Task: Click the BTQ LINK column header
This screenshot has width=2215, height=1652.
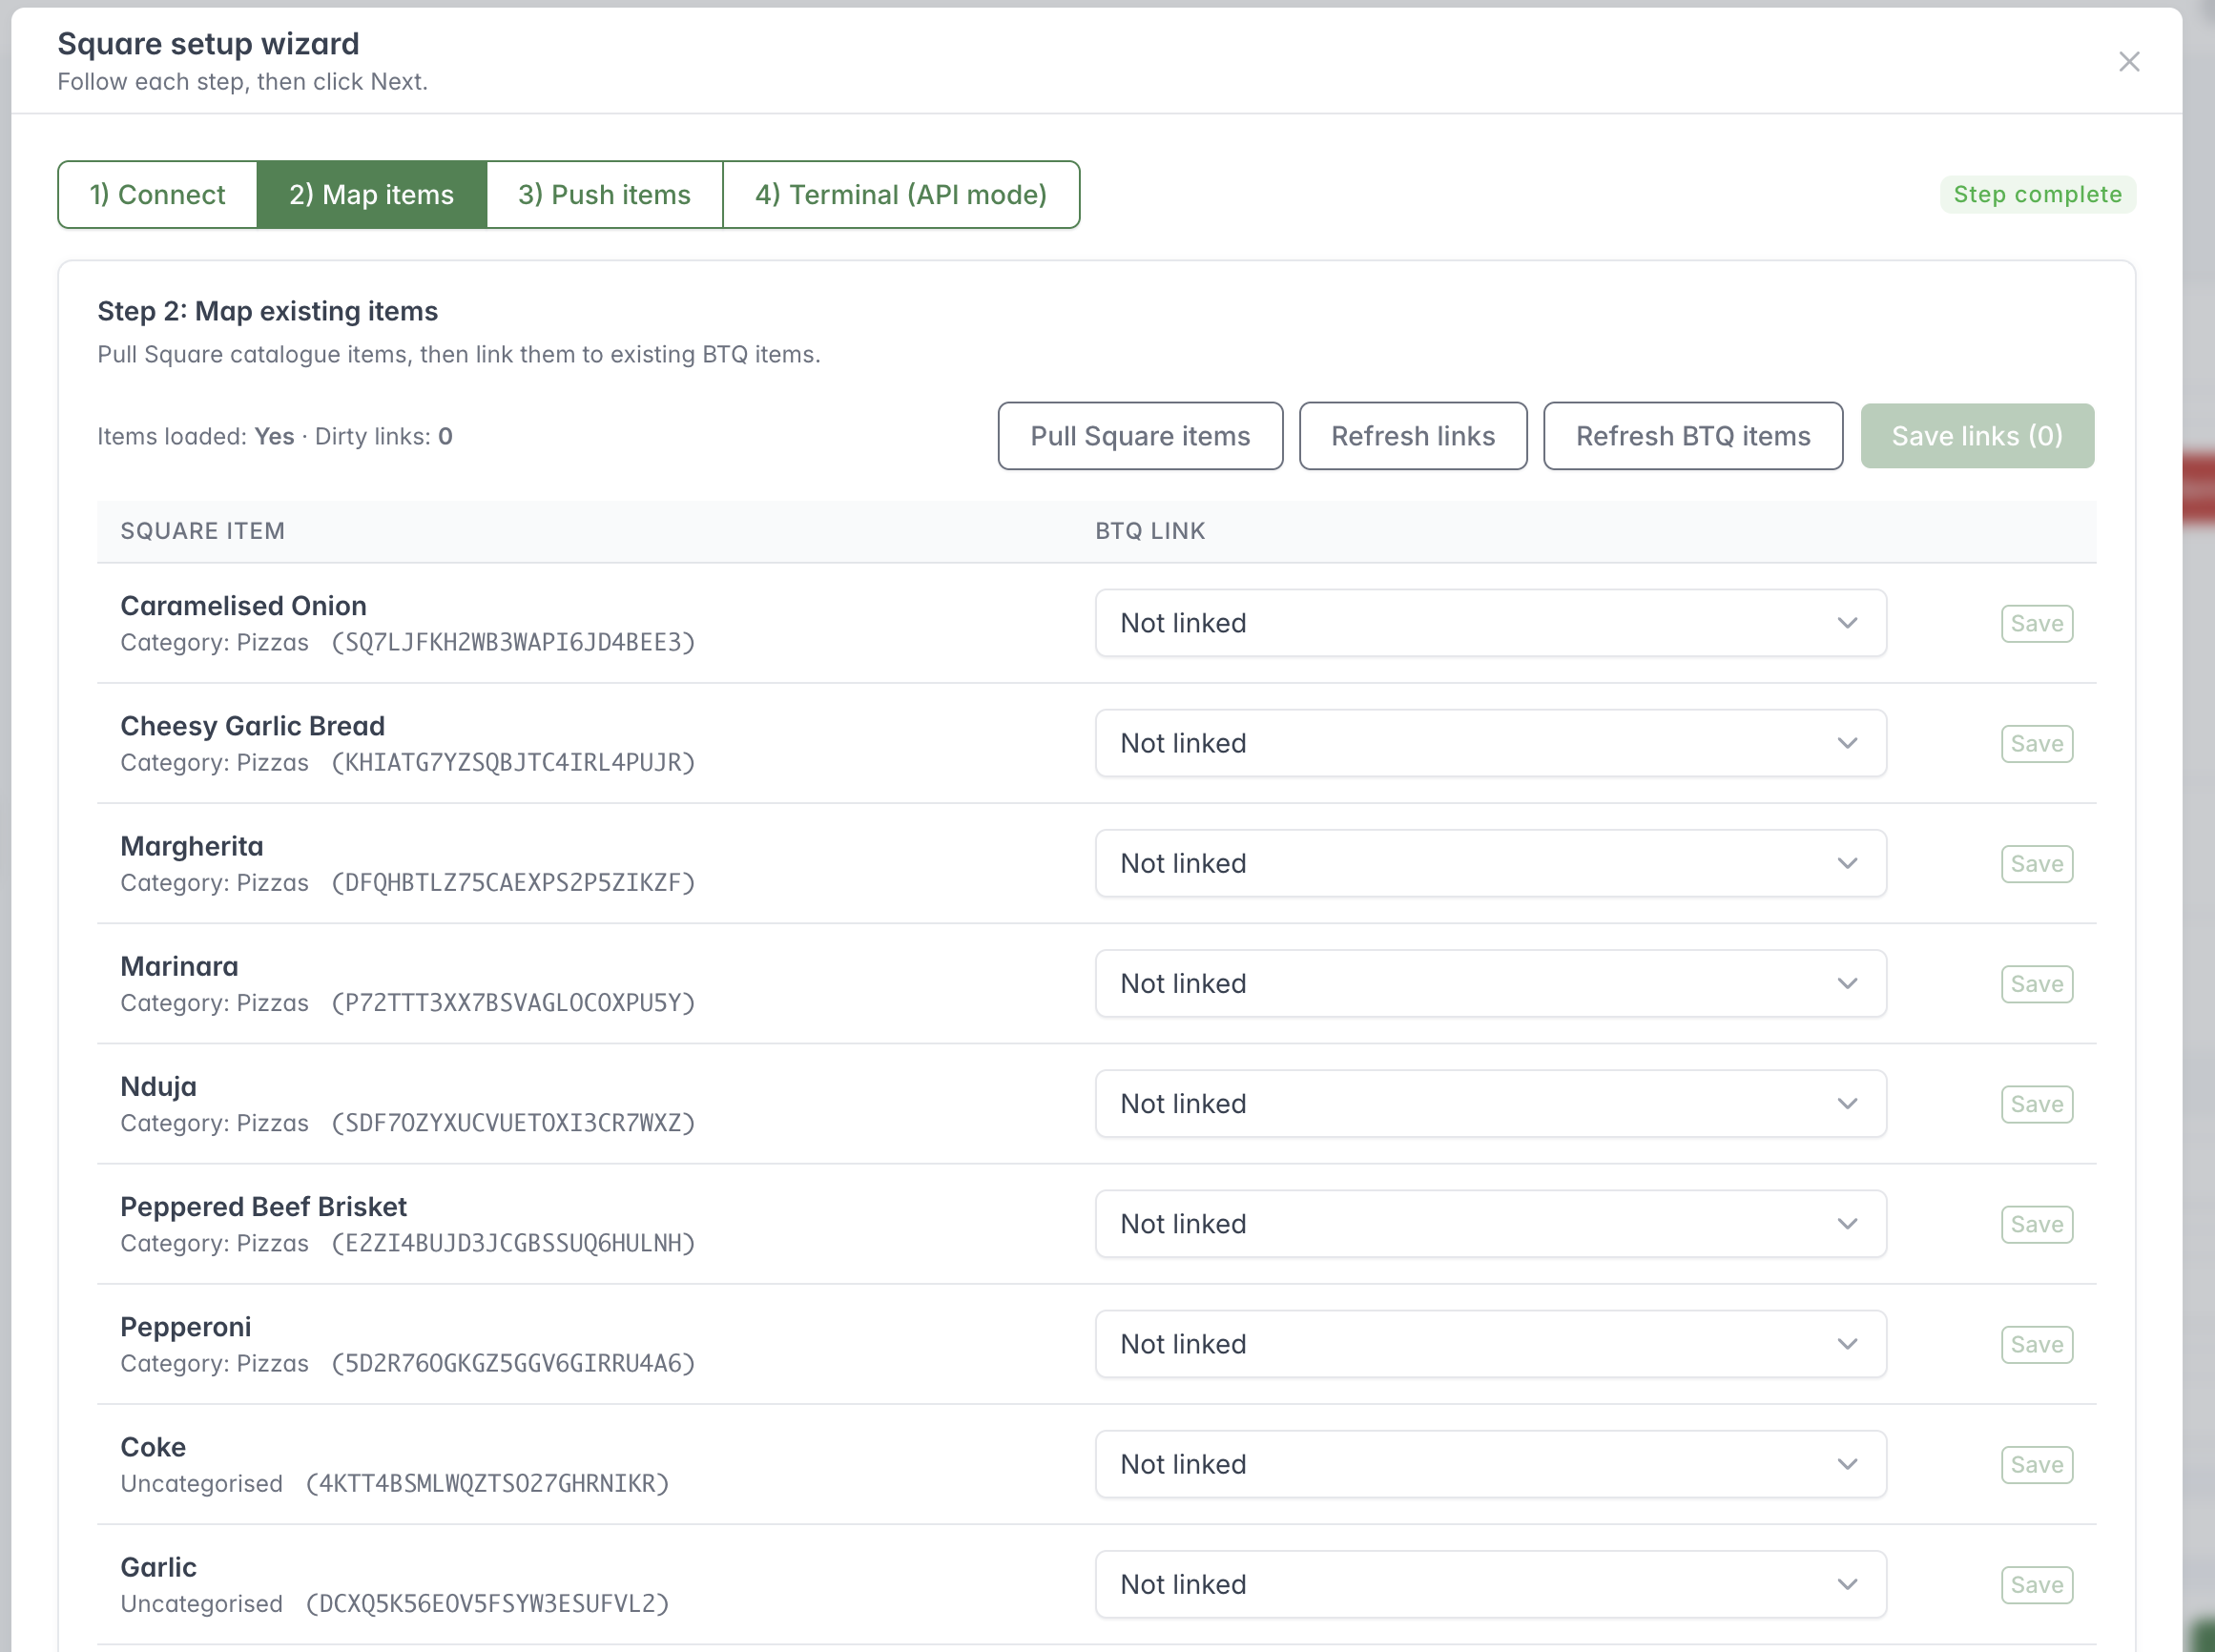Action: tap(1150, 531)
